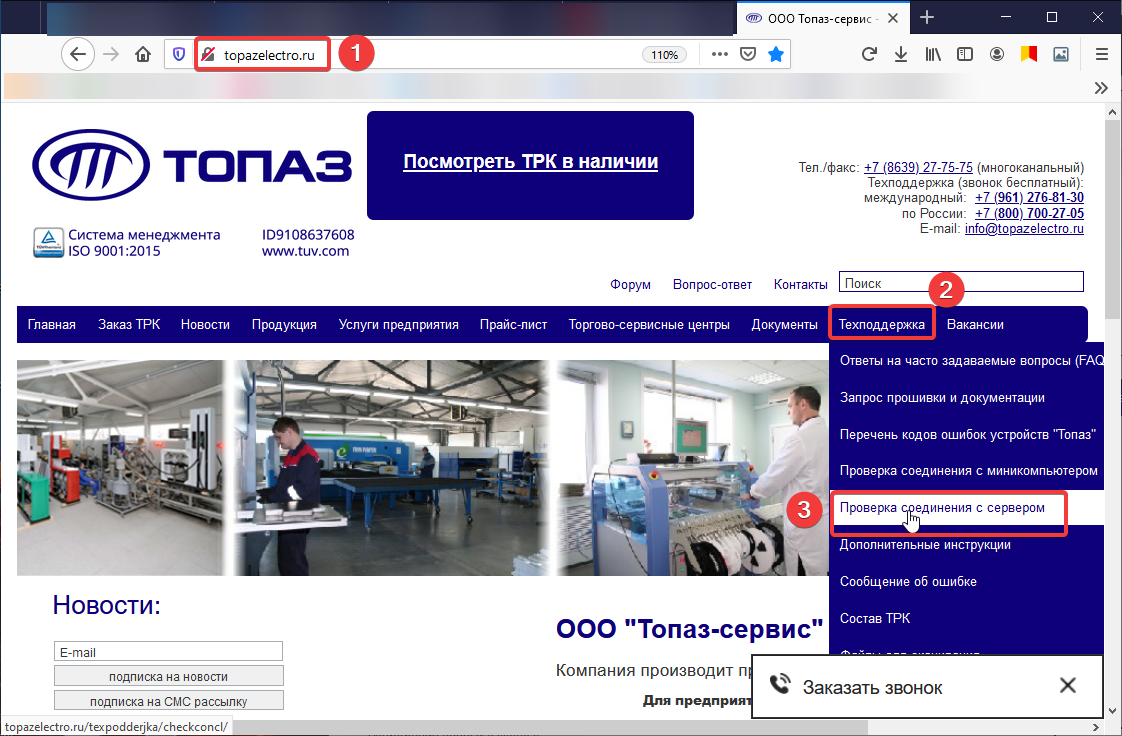Image resolution: width=1122 pixels, height=736 pixels.
Task: Open a new tab with the plus button
Action: (927, 18)
